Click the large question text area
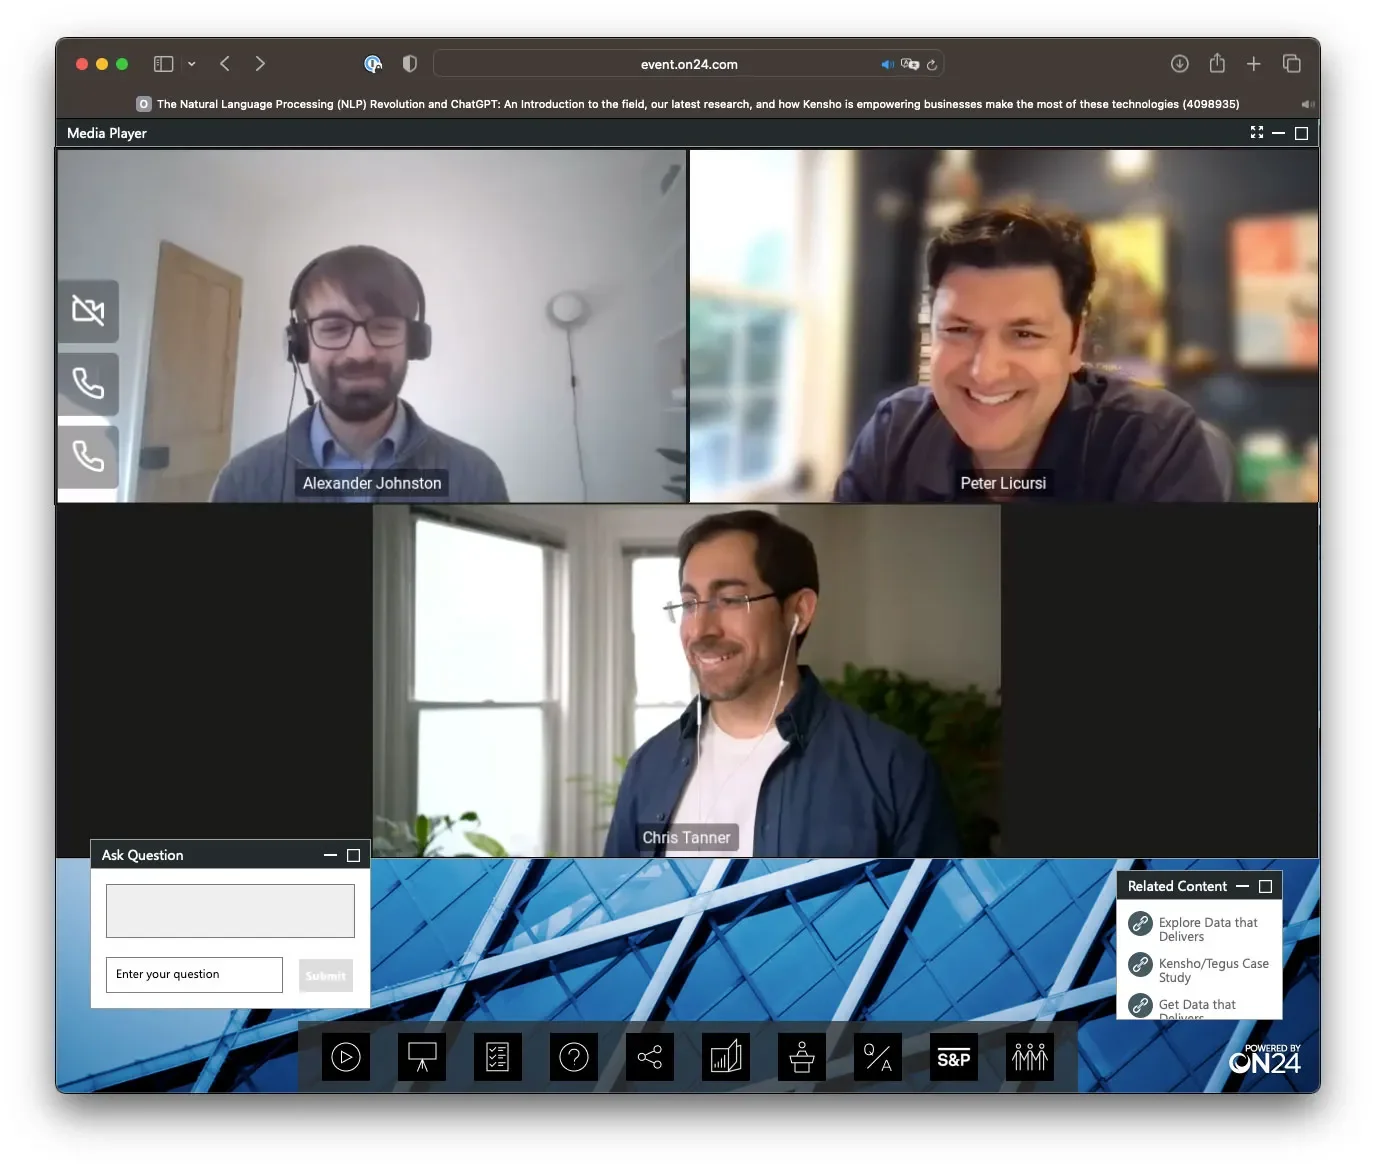The height and width of the screenshot is (1167, 1376). coord(230,911)
